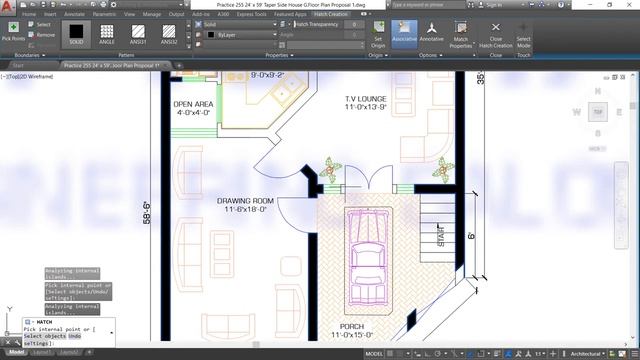Choose the ANSI31 hatch pattern
The height and width of the screenshot is (360, 640).
pos(138,33)
